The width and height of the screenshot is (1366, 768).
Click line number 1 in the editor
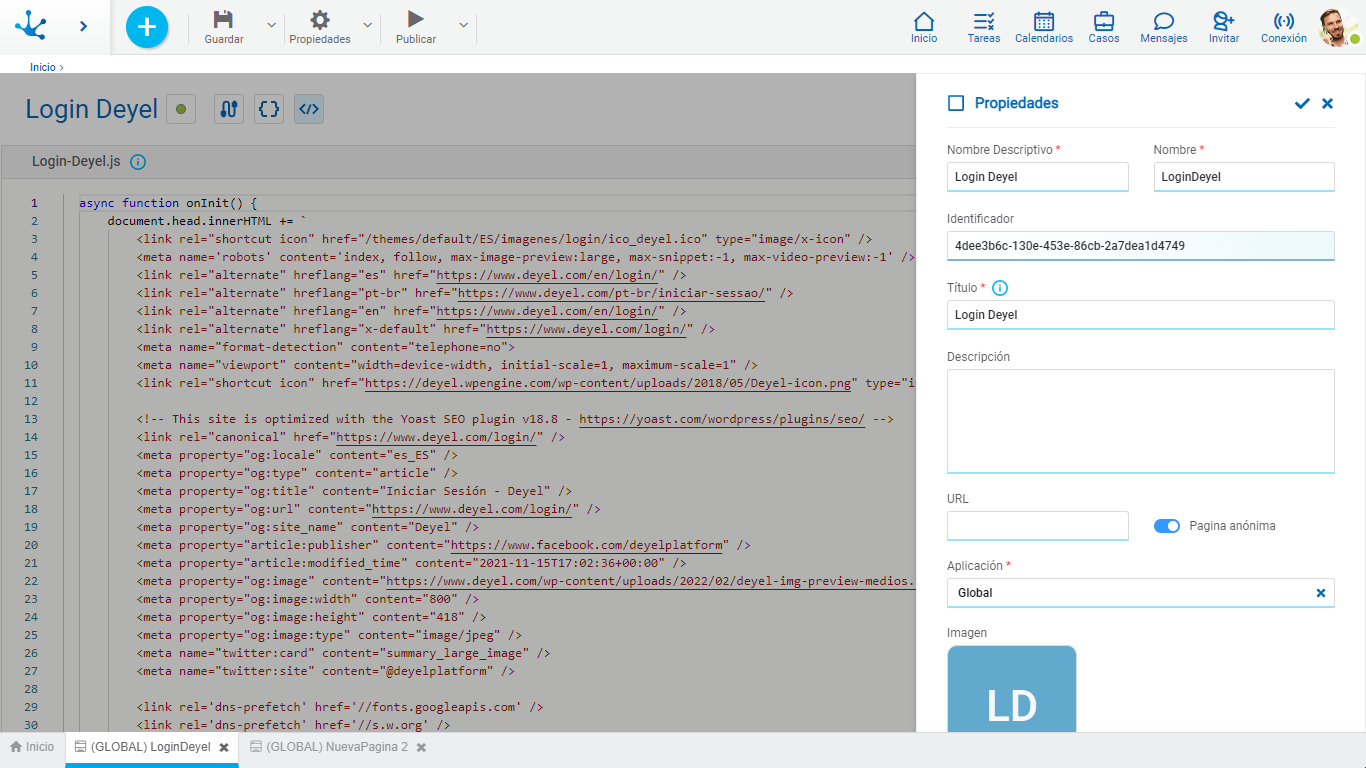pos(34,203)
